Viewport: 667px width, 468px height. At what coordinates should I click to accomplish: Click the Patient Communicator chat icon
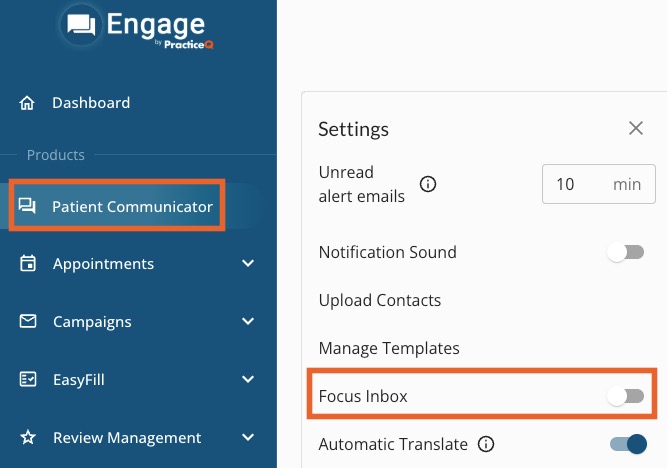coord(27,206)
